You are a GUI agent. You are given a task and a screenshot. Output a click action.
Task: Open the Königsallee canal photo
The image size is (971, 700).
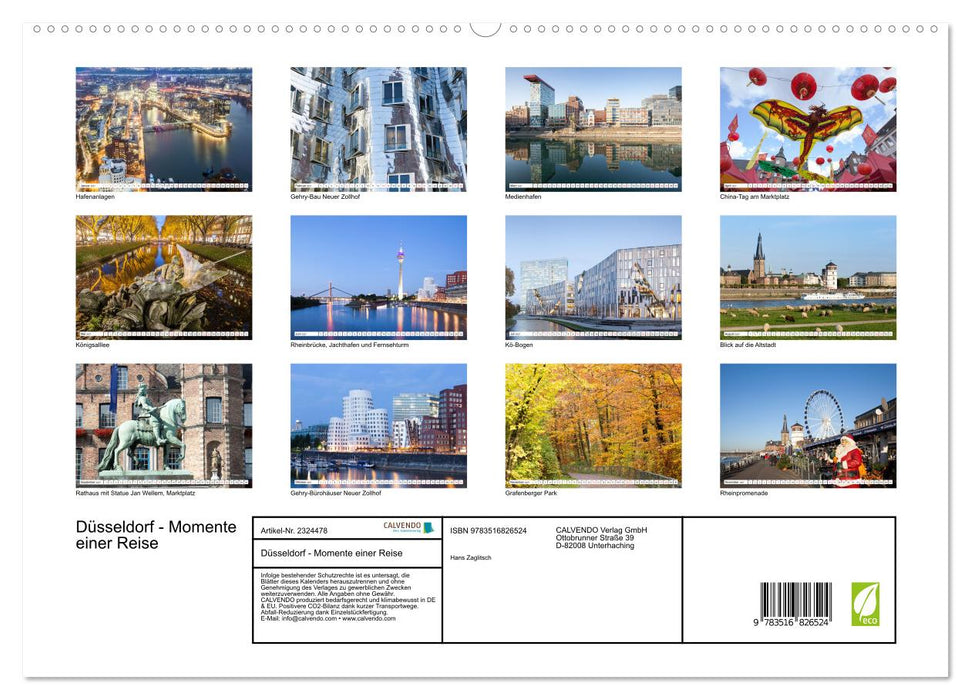coord(163,277)
